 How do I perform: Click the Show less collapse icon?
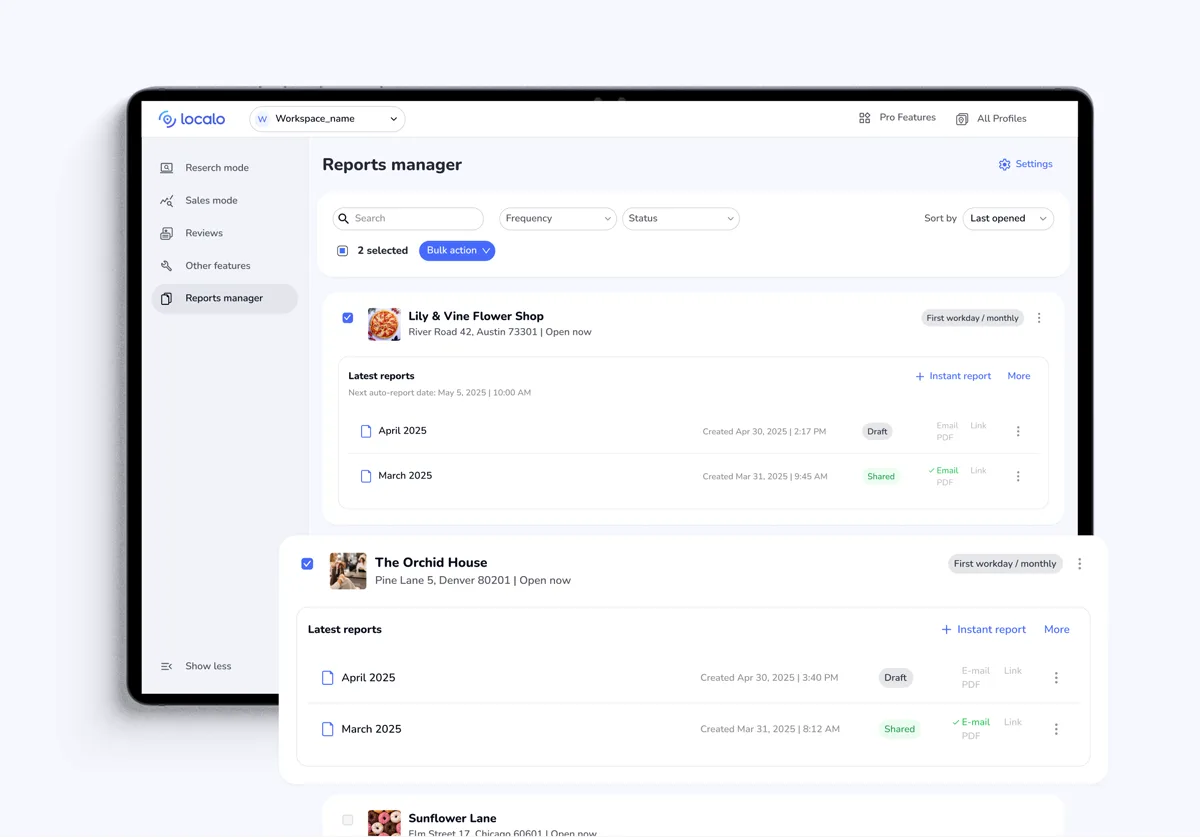[x=167, y=666]
